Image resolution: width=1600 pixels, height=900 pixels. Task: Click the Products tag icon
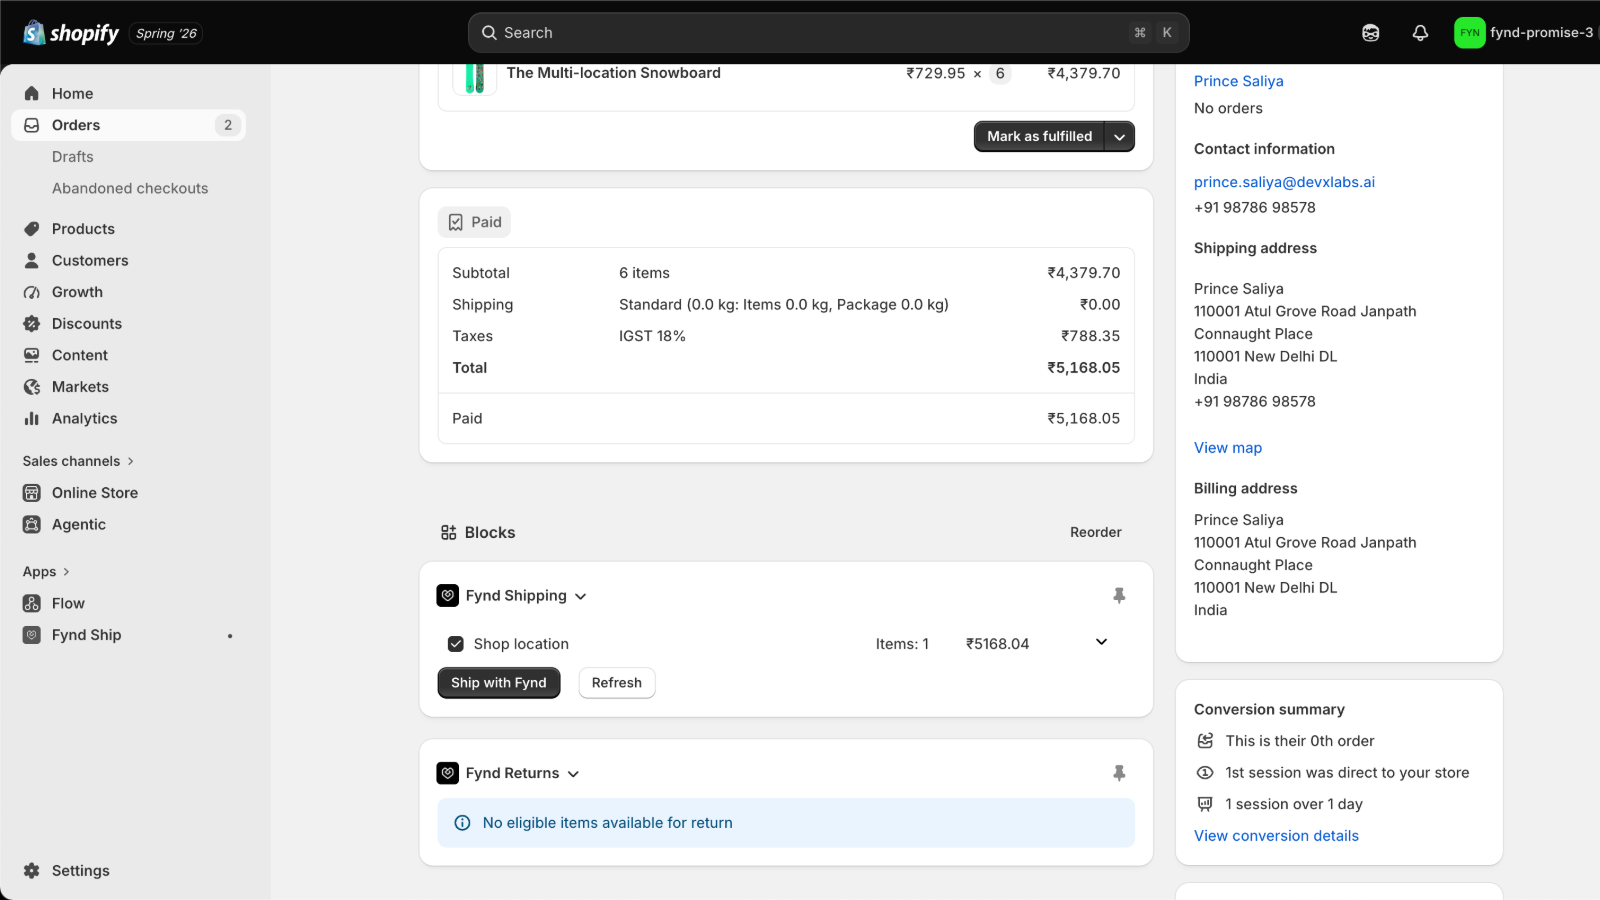[32, 229]
